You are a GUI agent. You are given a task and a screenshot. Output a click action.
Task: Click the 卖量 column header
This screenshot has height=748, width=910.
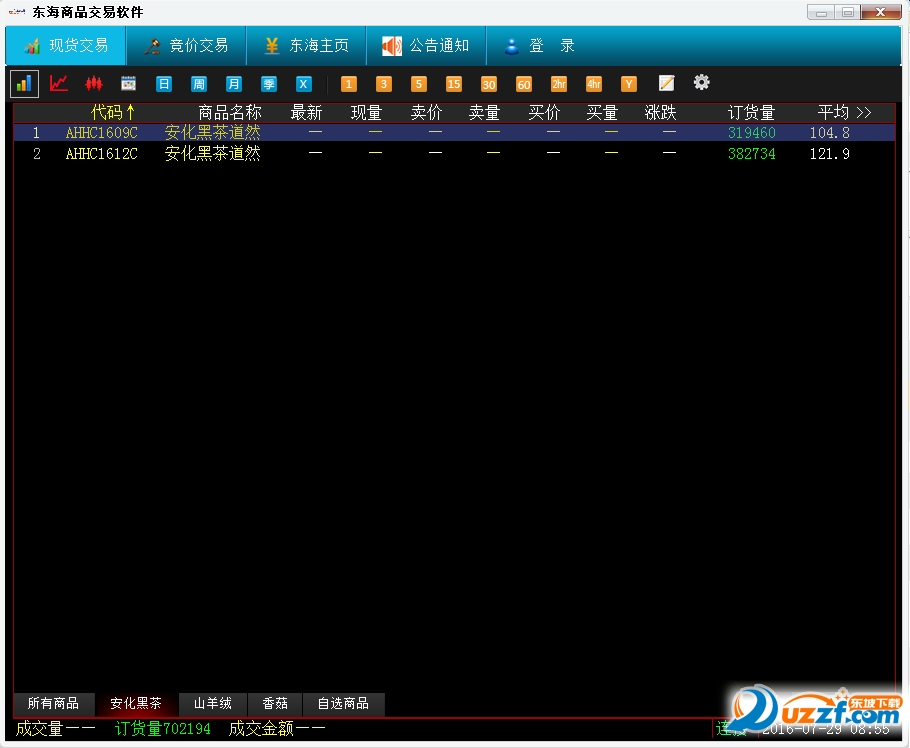484,112
